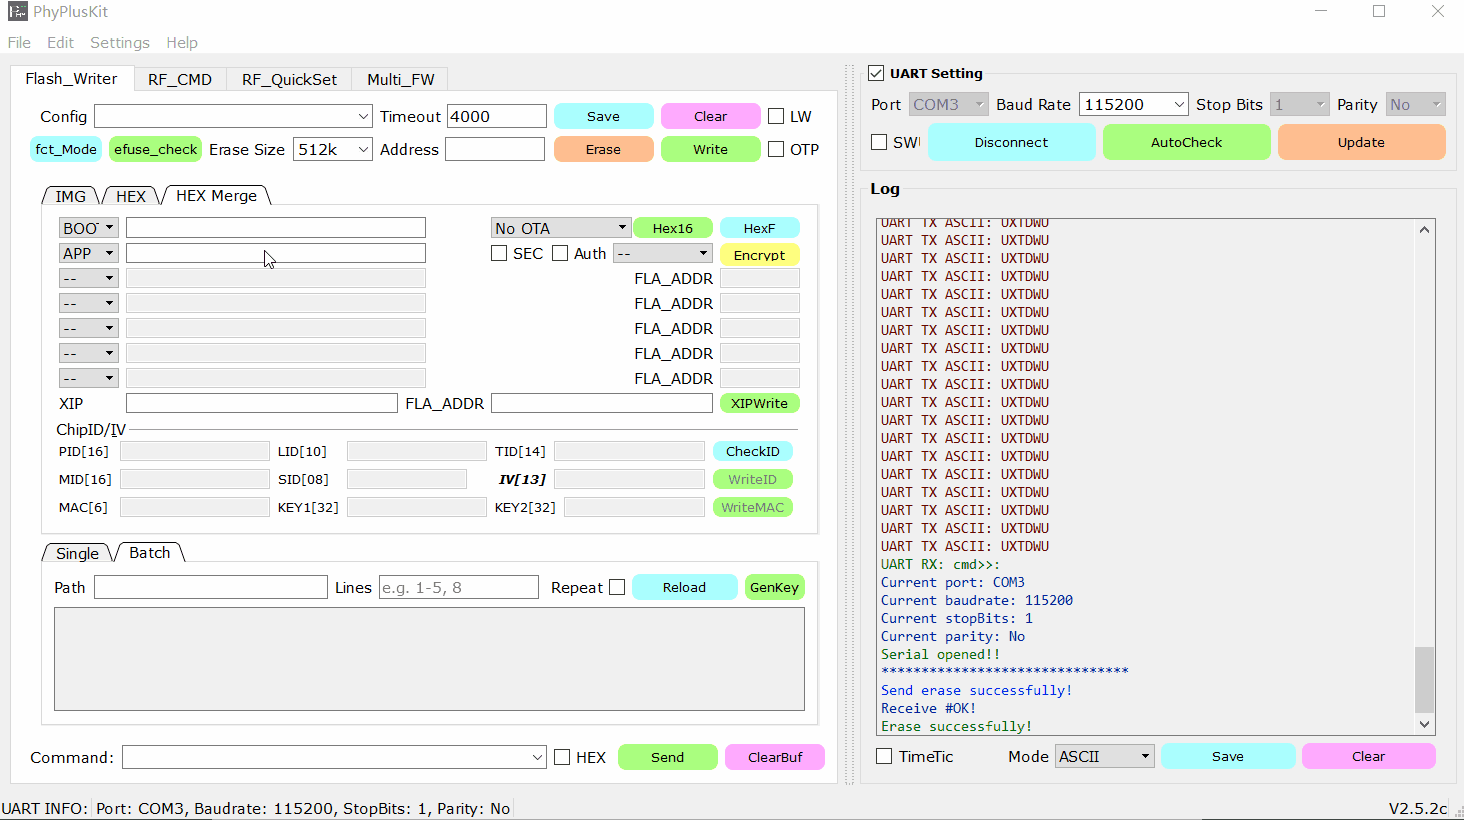
Task: Switch to the Multi_FW tab
Action: pos(400,79)
